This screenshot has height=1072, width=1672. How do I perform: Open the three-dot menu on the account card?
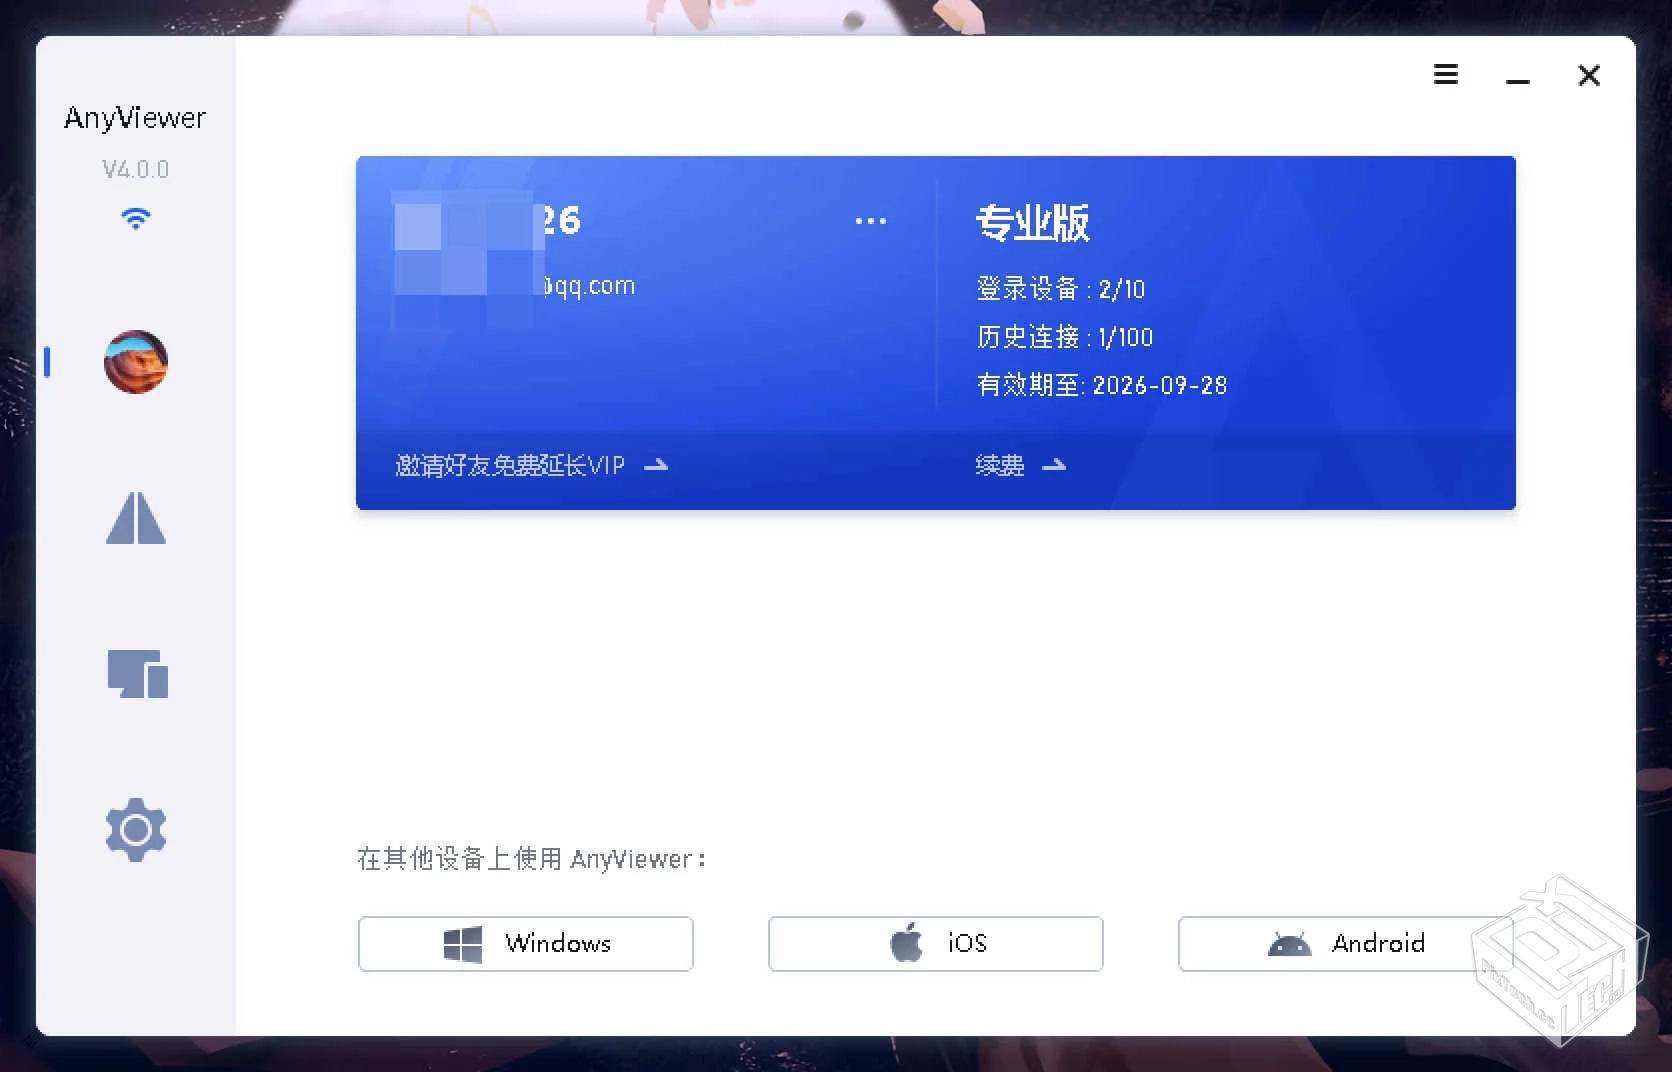point(869,220)
